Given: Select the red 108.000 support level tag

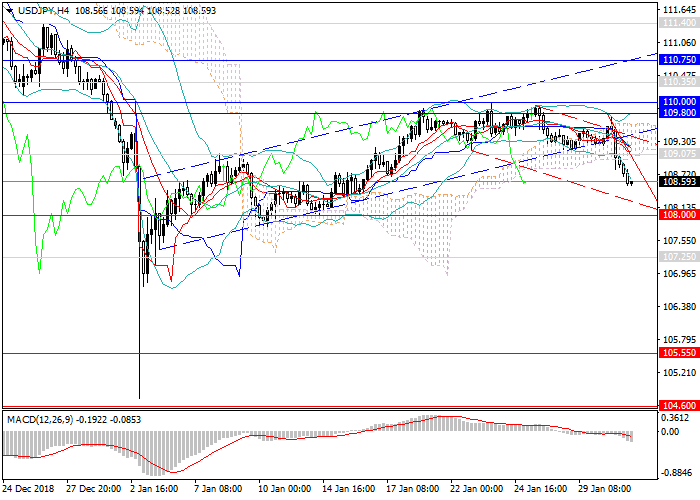Looking at the screenshot, I should click(x=677, y=215).
